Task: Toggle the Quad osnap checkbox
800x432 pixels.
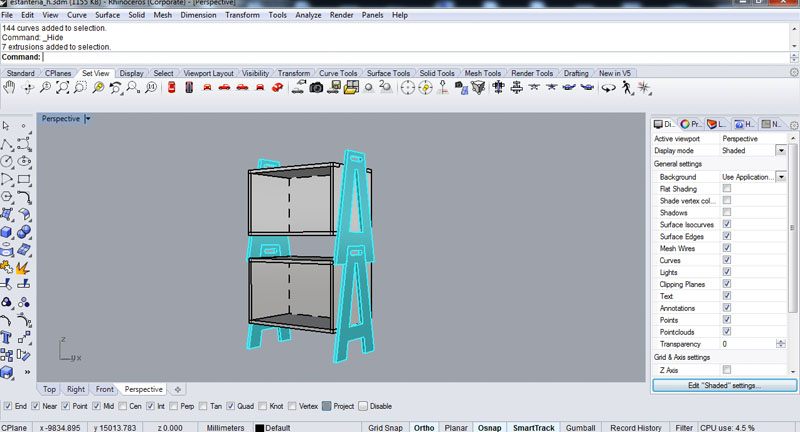Action: 231,406
